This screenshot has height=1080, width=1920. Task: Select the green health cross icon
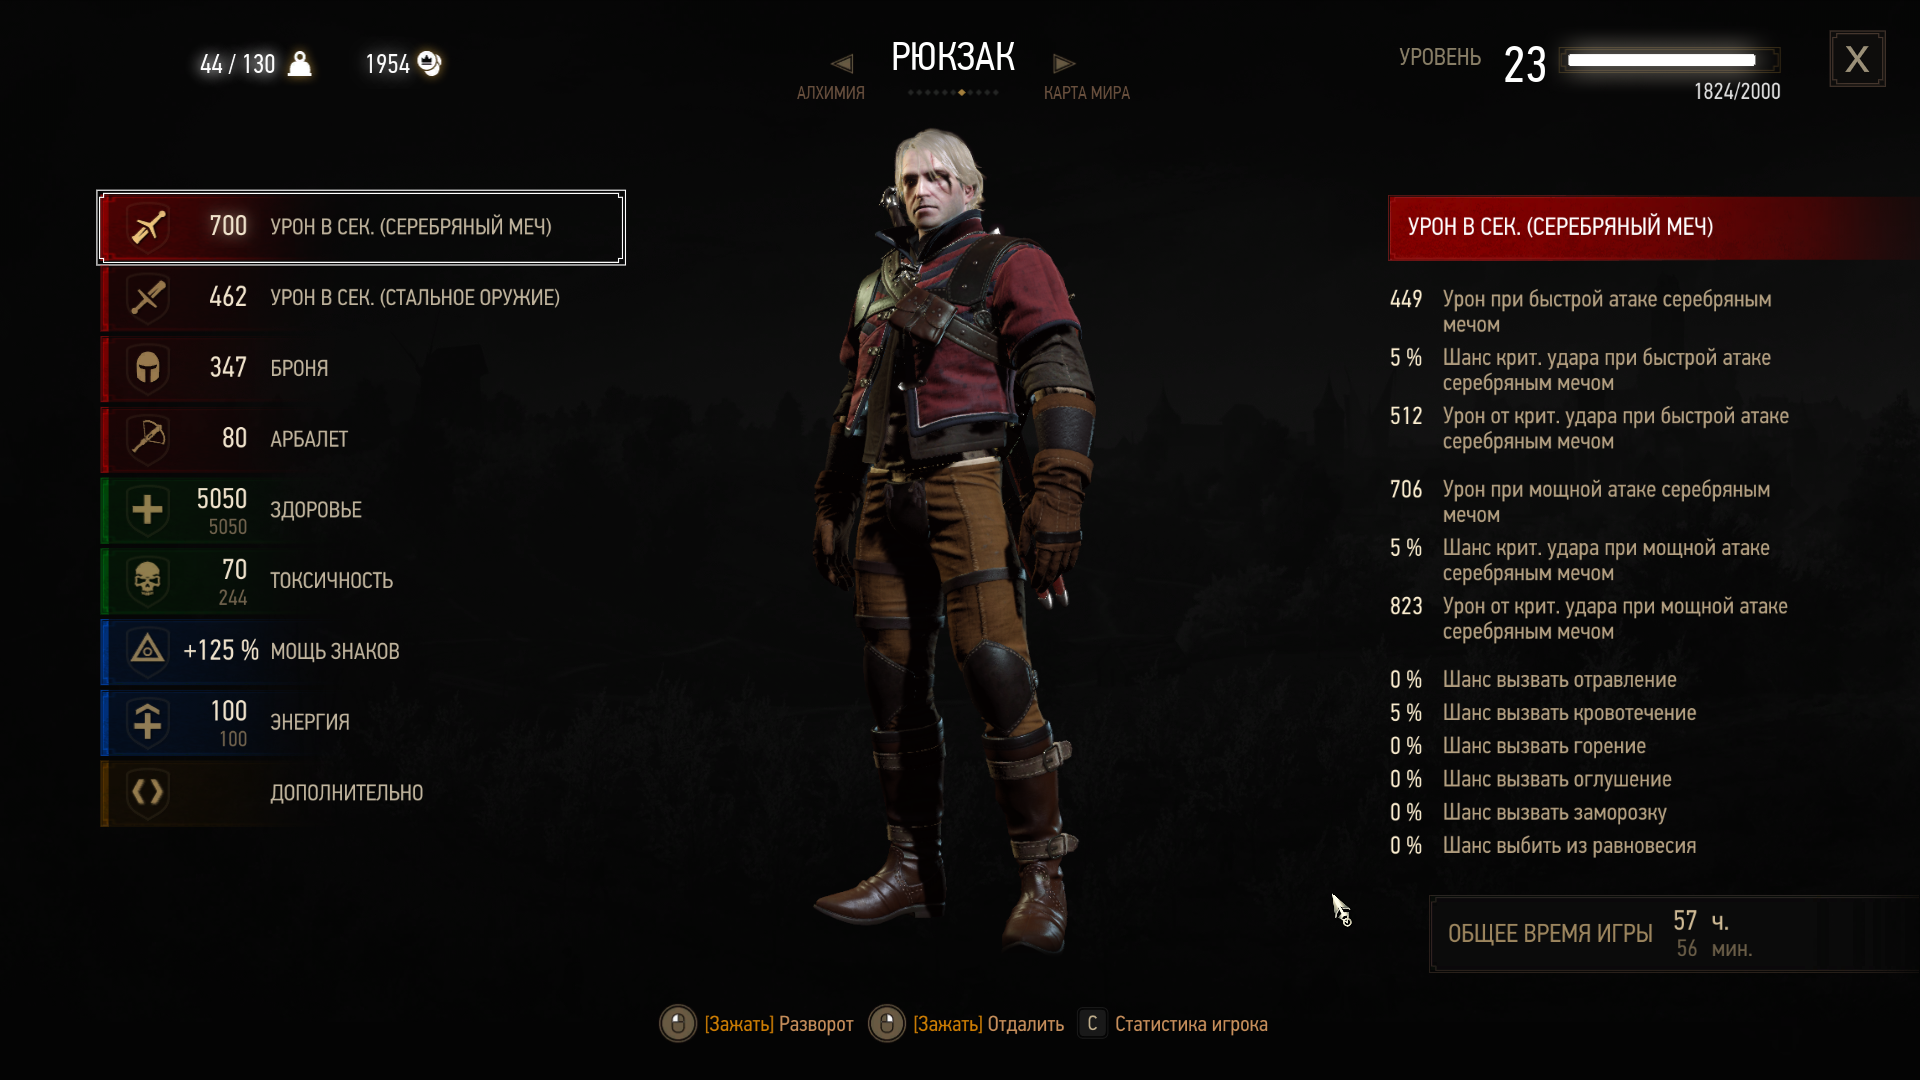pos(148,510)
